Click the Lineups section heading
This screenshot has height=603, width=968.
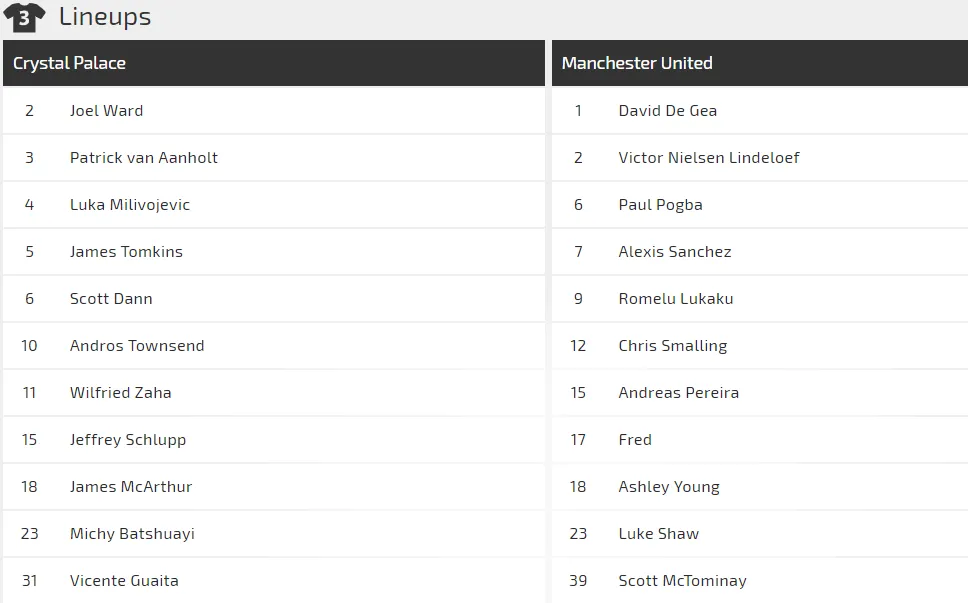tap(105, 17)
